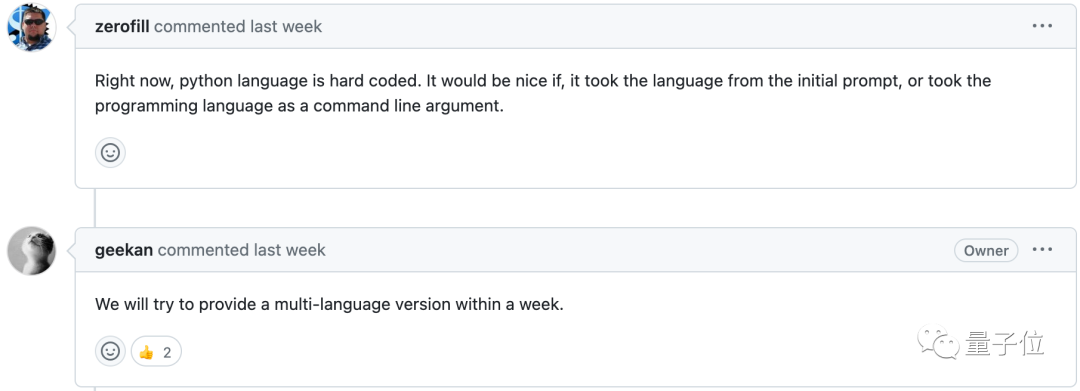Image resolution: width=1080 pixels, height=391 pixels.
Task: Add a smiley reaction to zerofill's comment
Action: (x=110, y=152)
